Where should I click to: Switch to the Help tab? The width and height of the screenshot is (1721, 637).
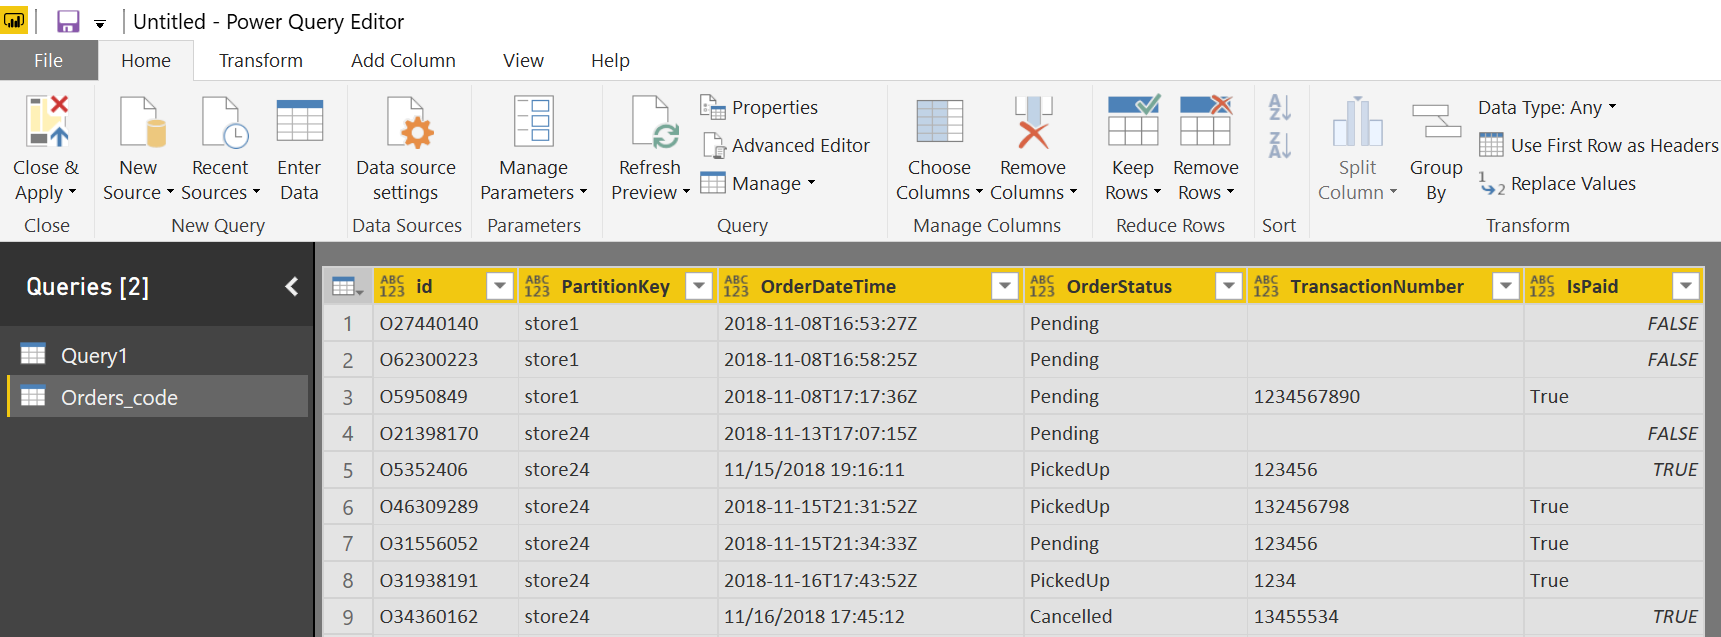click(610, 60)
